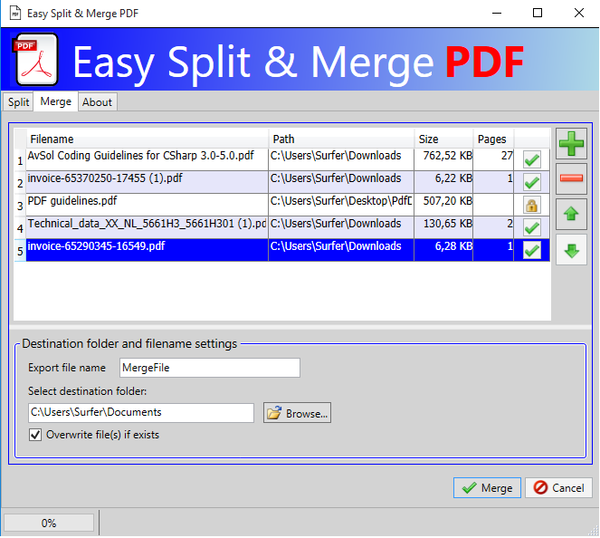Screen dimensions: 600x538
Task: Click the Size column header
Action: pos(444,139)
